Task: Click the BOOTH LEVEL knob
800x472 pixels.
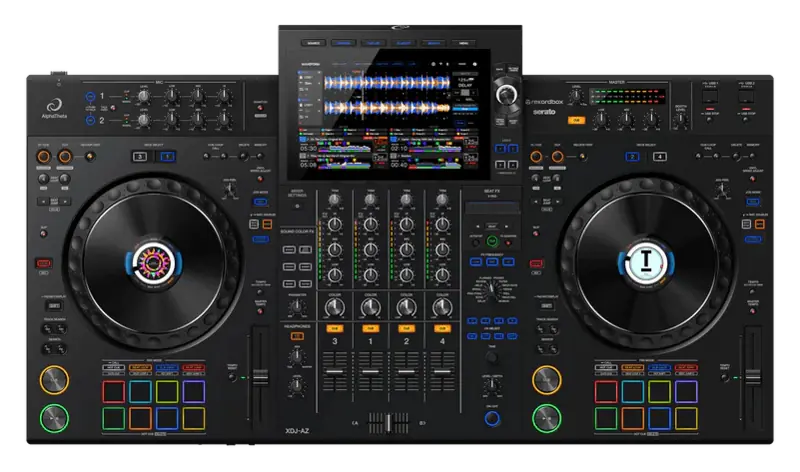Action: tap(681, 120)
